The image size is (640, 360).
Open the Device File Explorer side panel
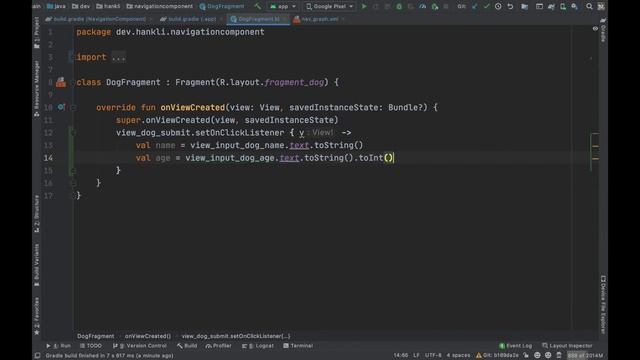click(x=603, y=304)
